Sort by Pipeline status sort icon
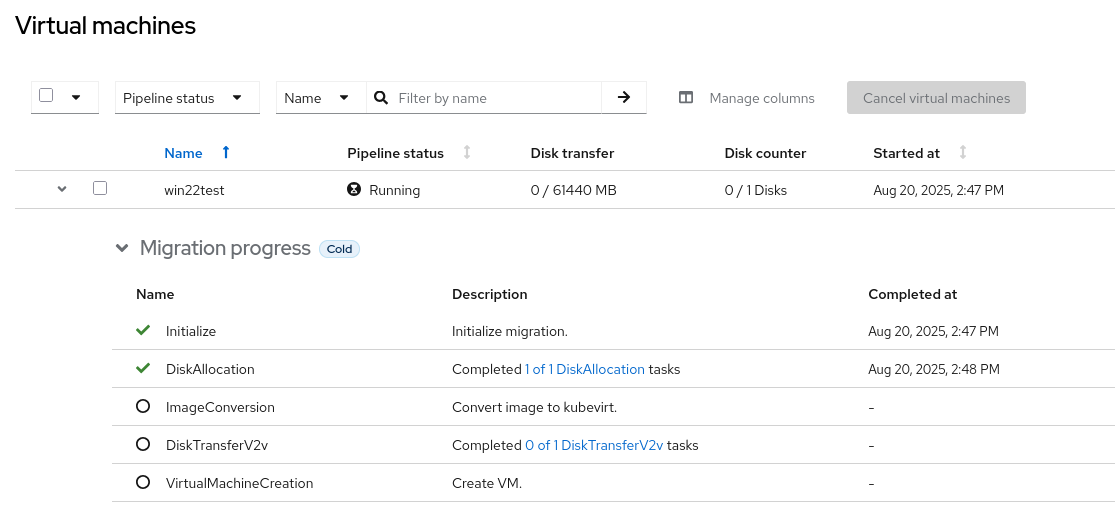Image resolution: width=1115 pixels, height=506 pixels. [467, 152]
